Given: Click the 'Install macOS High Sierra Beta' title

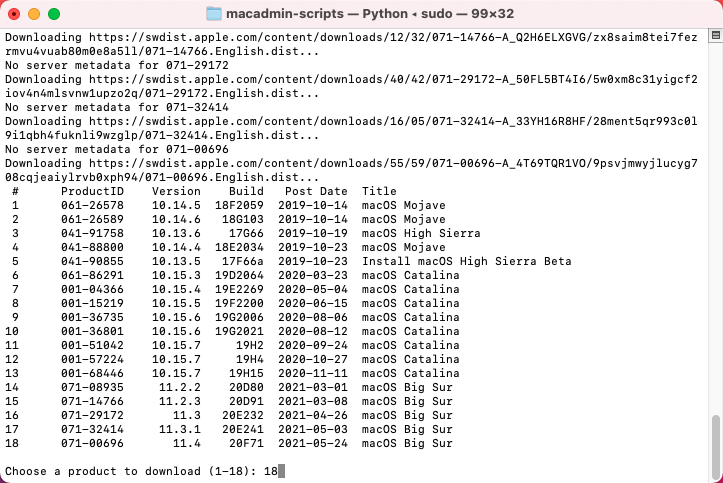Looking at the screenshot, I should pyautogui.click(x=467, y=261).
